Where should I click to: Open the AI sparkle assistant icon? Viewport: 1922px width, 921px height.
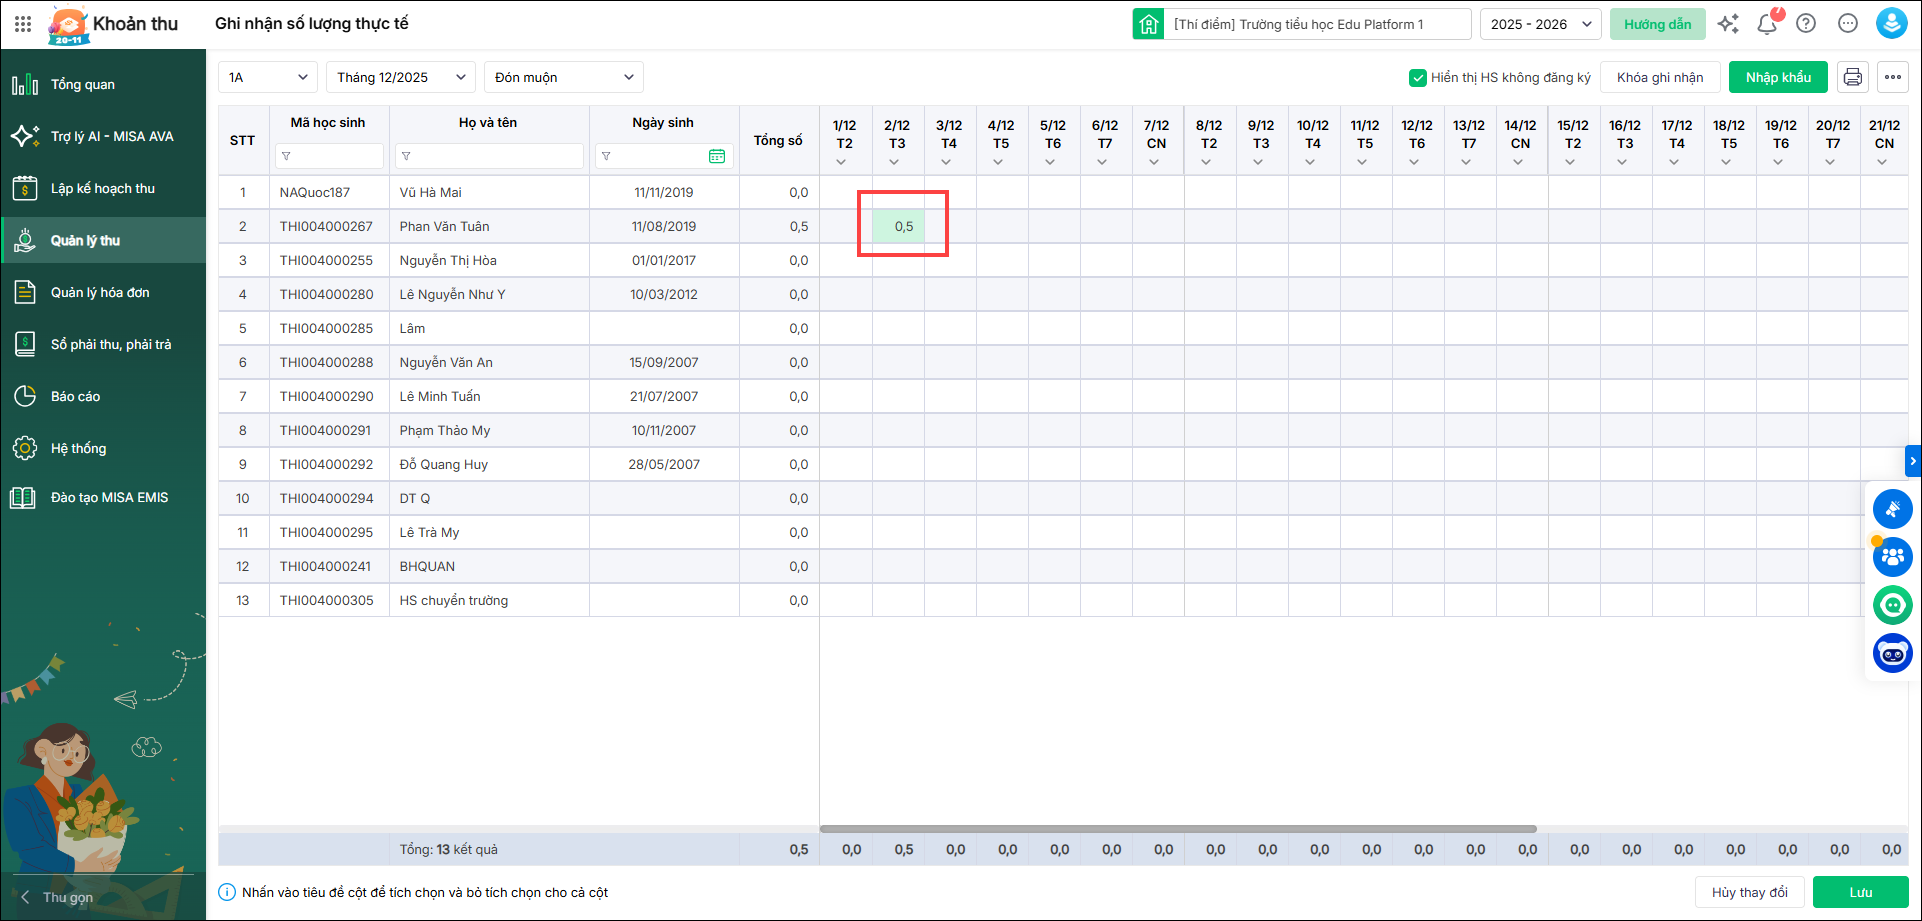tap(1728, 24)
